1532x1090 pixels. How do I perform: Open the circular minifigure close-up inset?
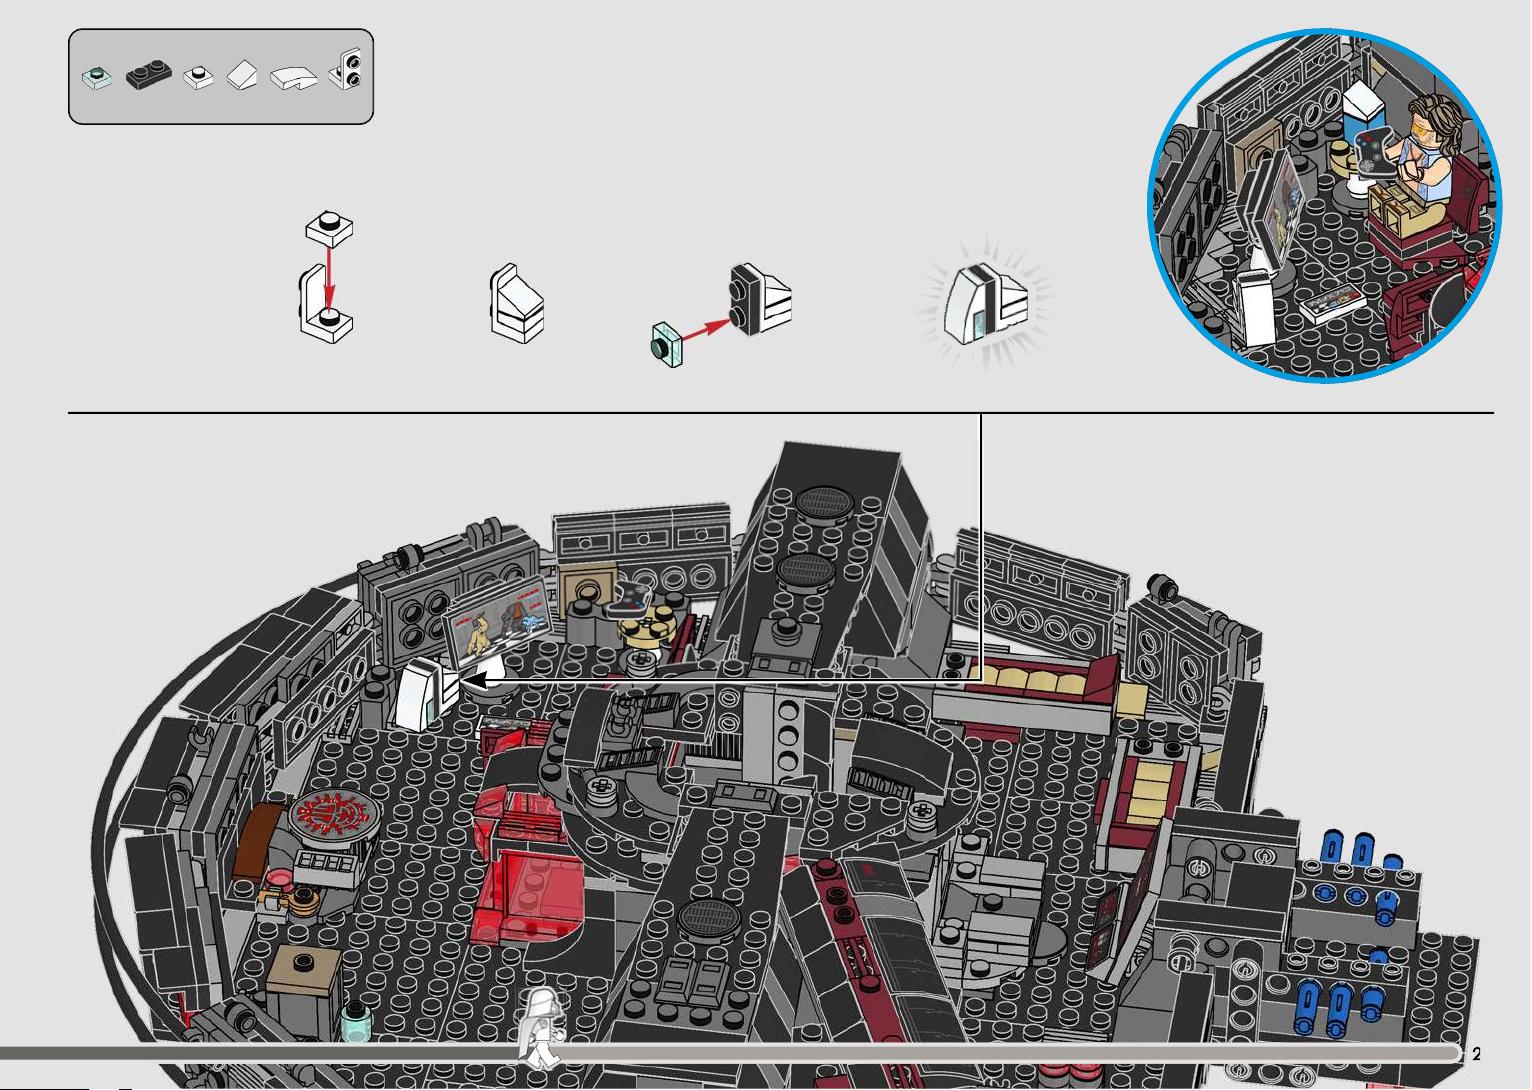point(1325,205)
